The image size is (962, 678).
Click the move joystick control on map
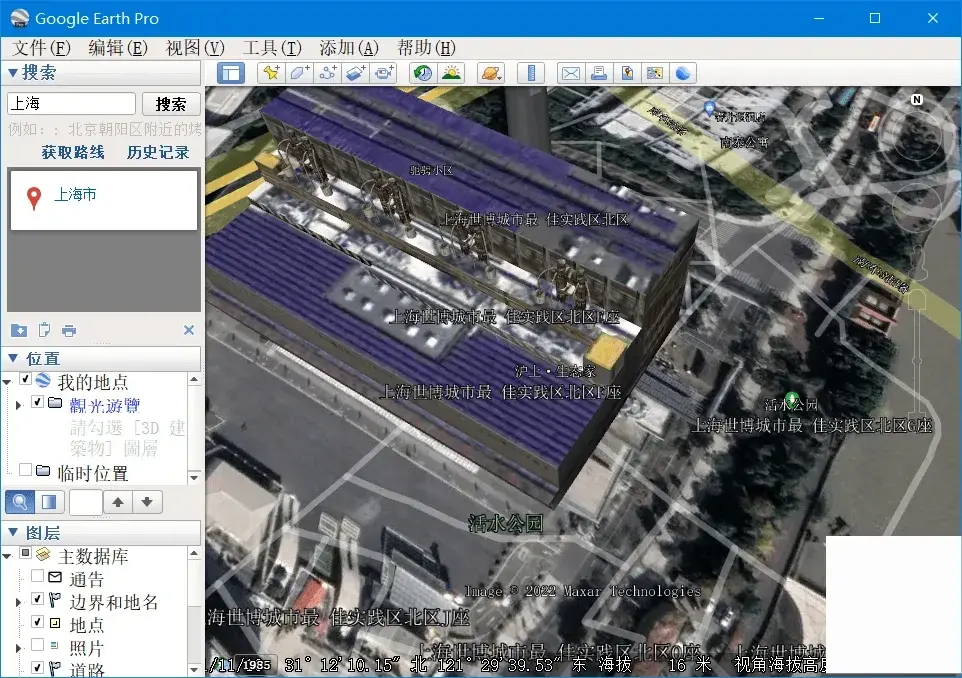coord(917,208)
